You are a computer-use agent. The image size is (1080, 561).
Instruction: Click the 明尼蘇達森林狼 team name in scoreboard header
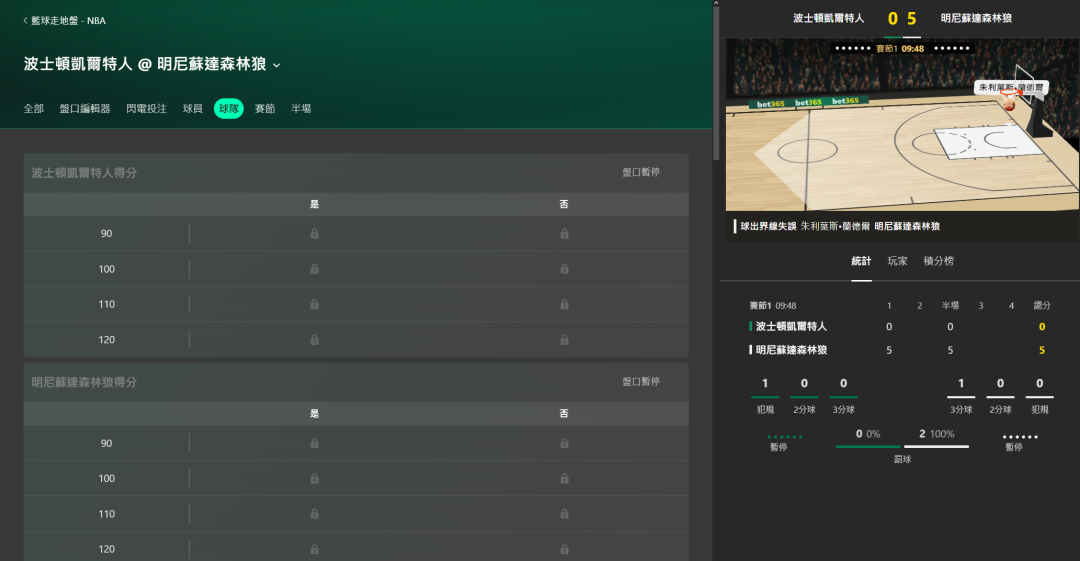click(x=976, y=18)
